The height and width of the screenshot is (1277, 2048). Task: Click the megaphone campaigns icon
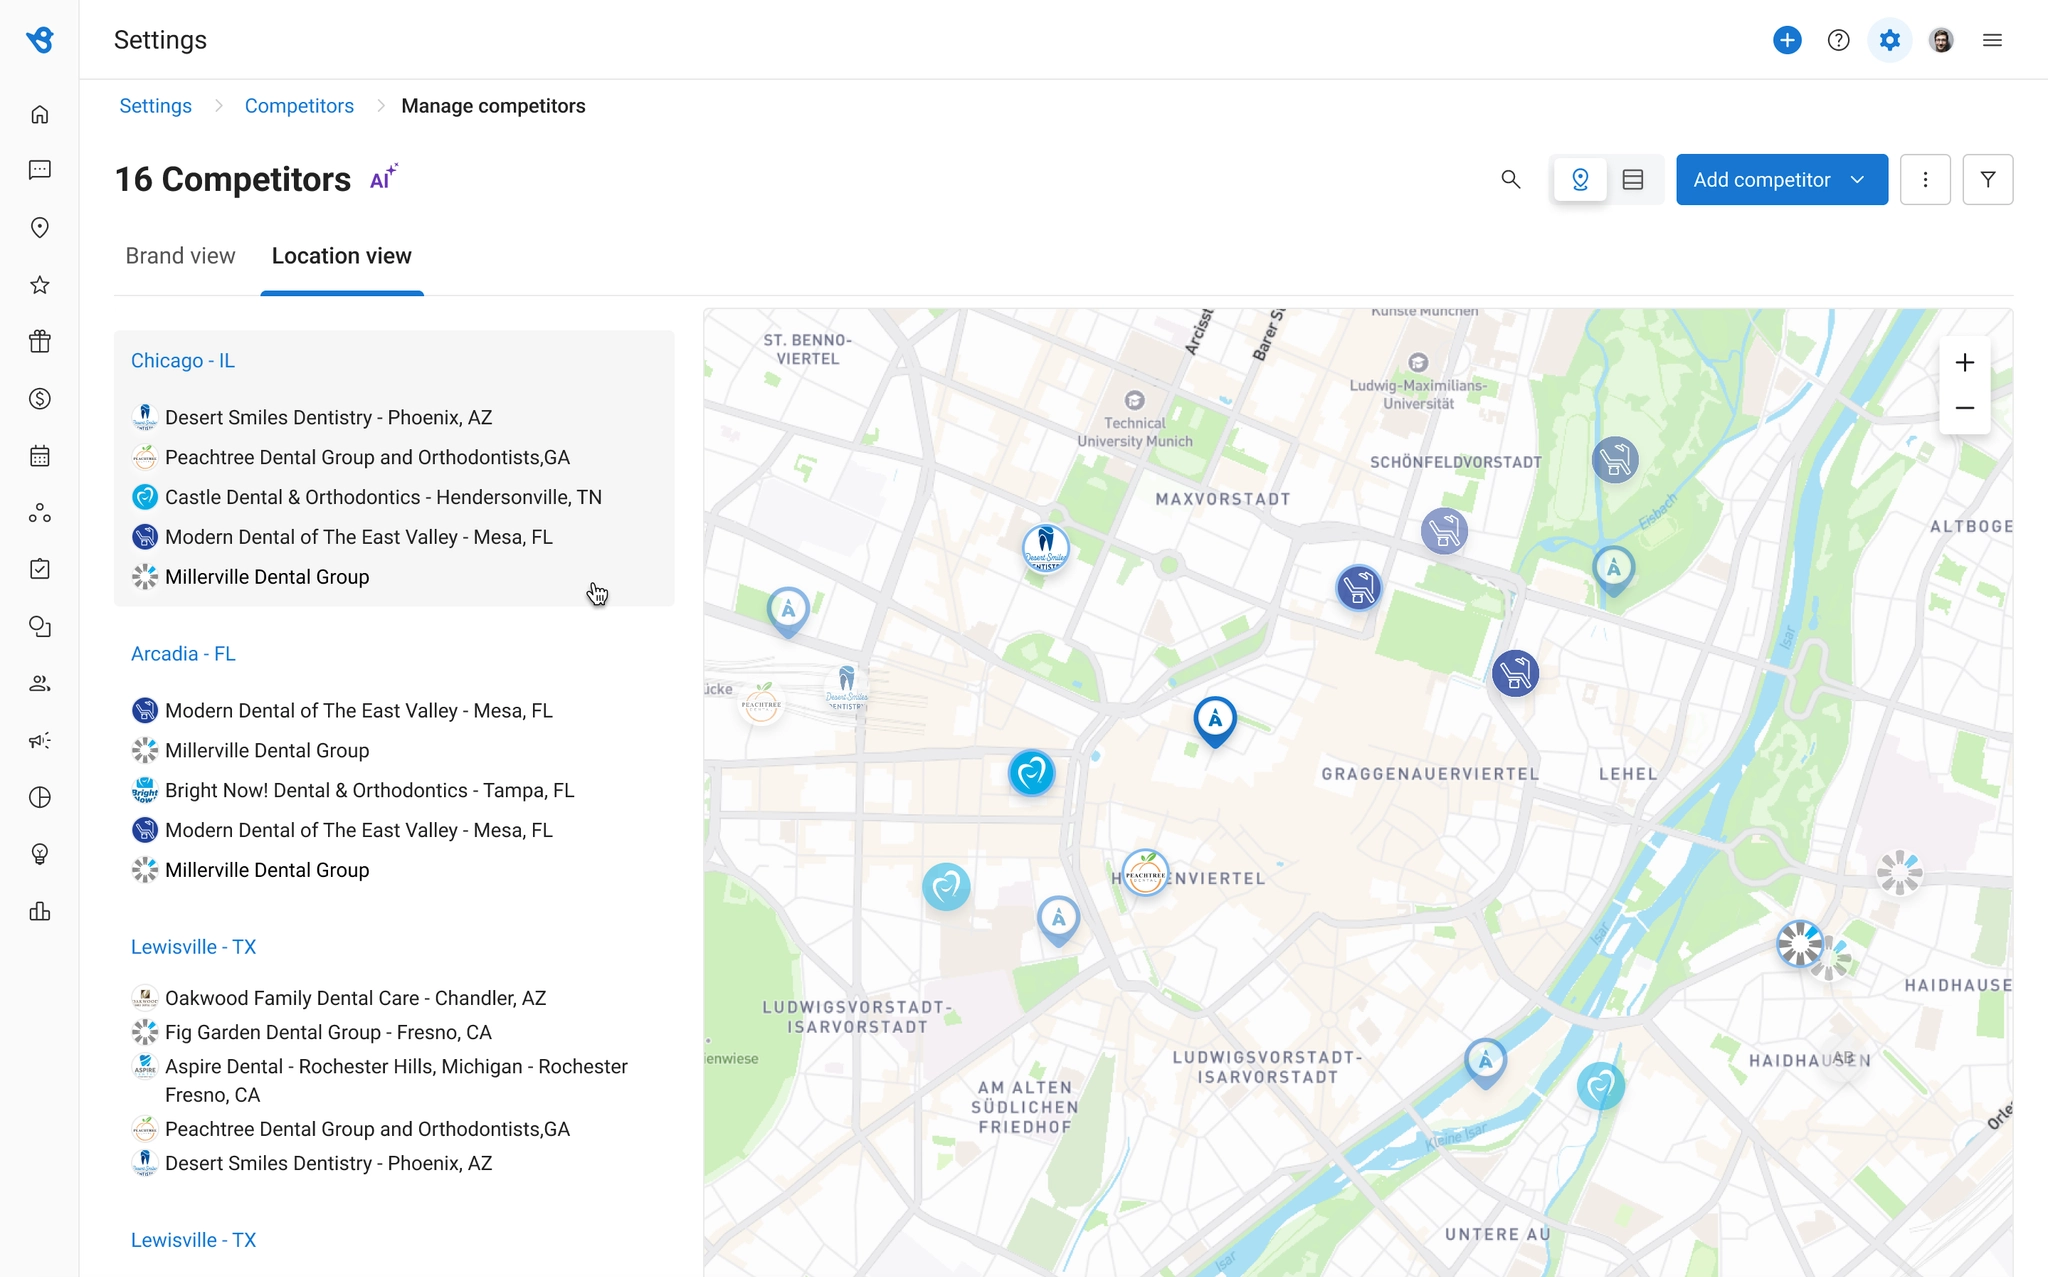[x=40, y=741]
